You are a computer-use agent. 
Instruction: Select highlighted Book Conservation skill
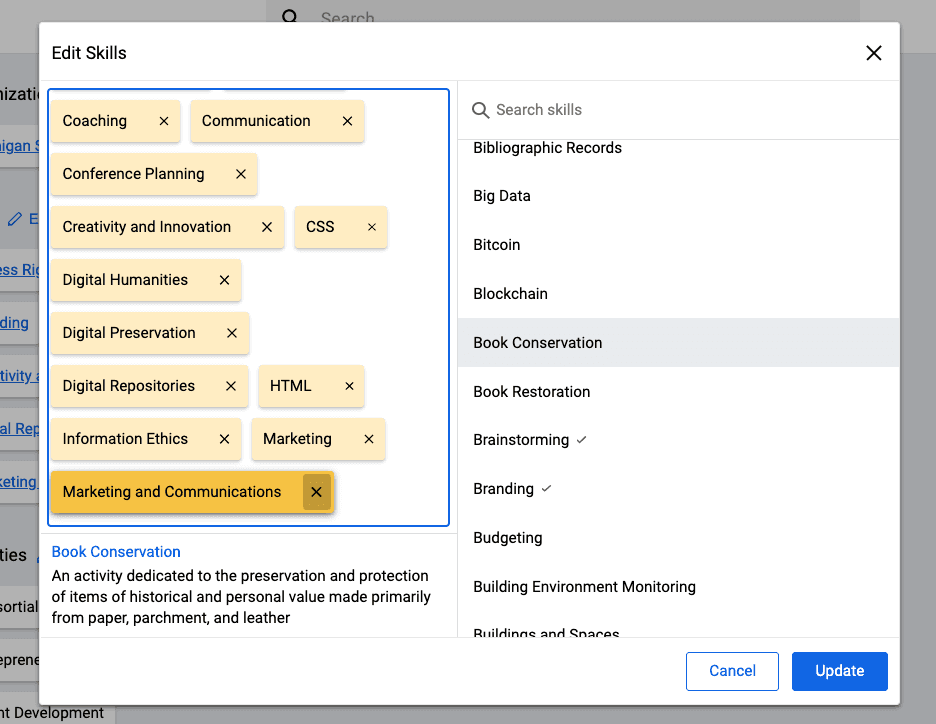[679, 343]
